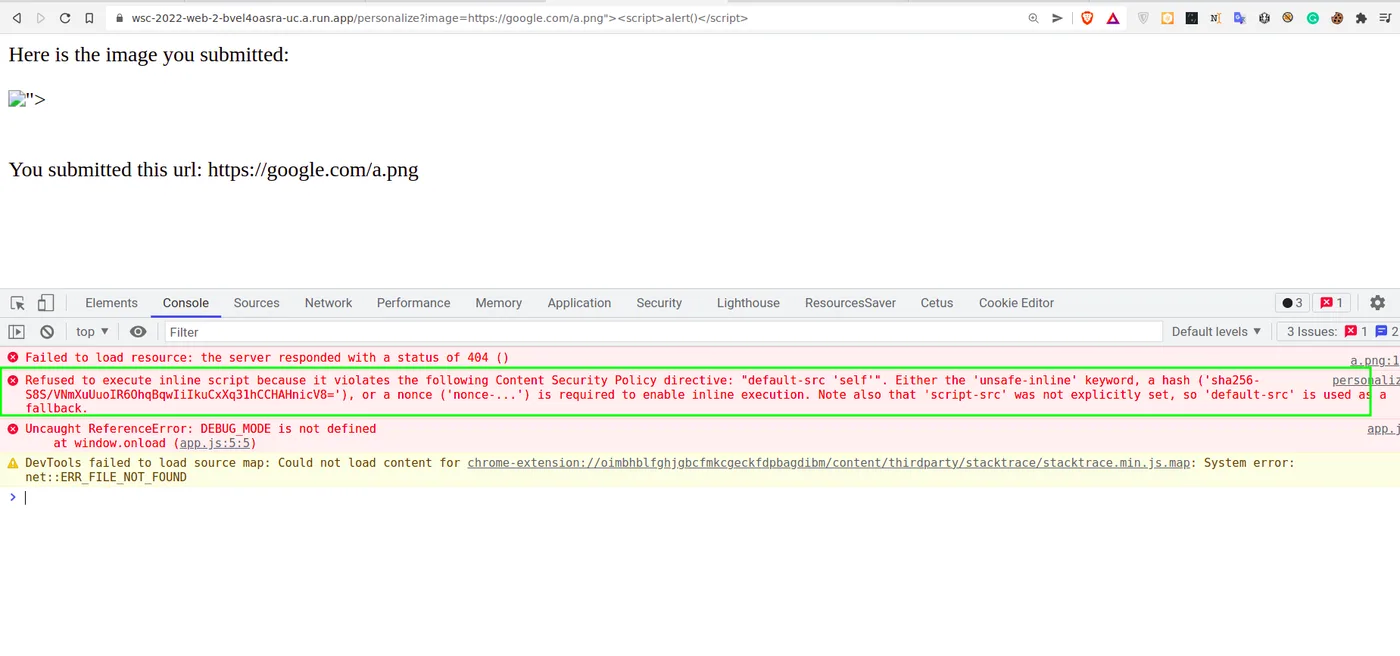This screenshot has width=1400, height=656.
Task: Open the cookie extension icon
Action: [x=1337, y=18]
